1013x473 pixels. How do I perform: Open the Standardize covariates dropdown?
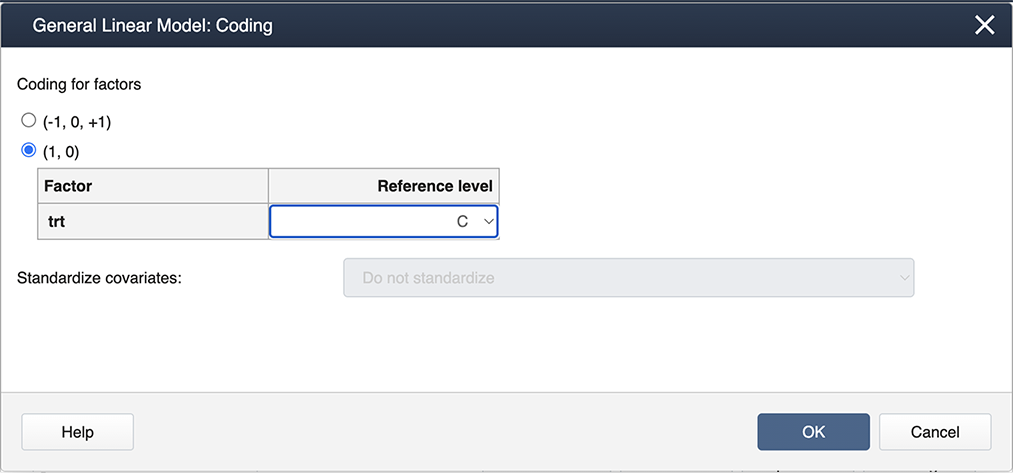pyautogui.click(x=628, y=277)
